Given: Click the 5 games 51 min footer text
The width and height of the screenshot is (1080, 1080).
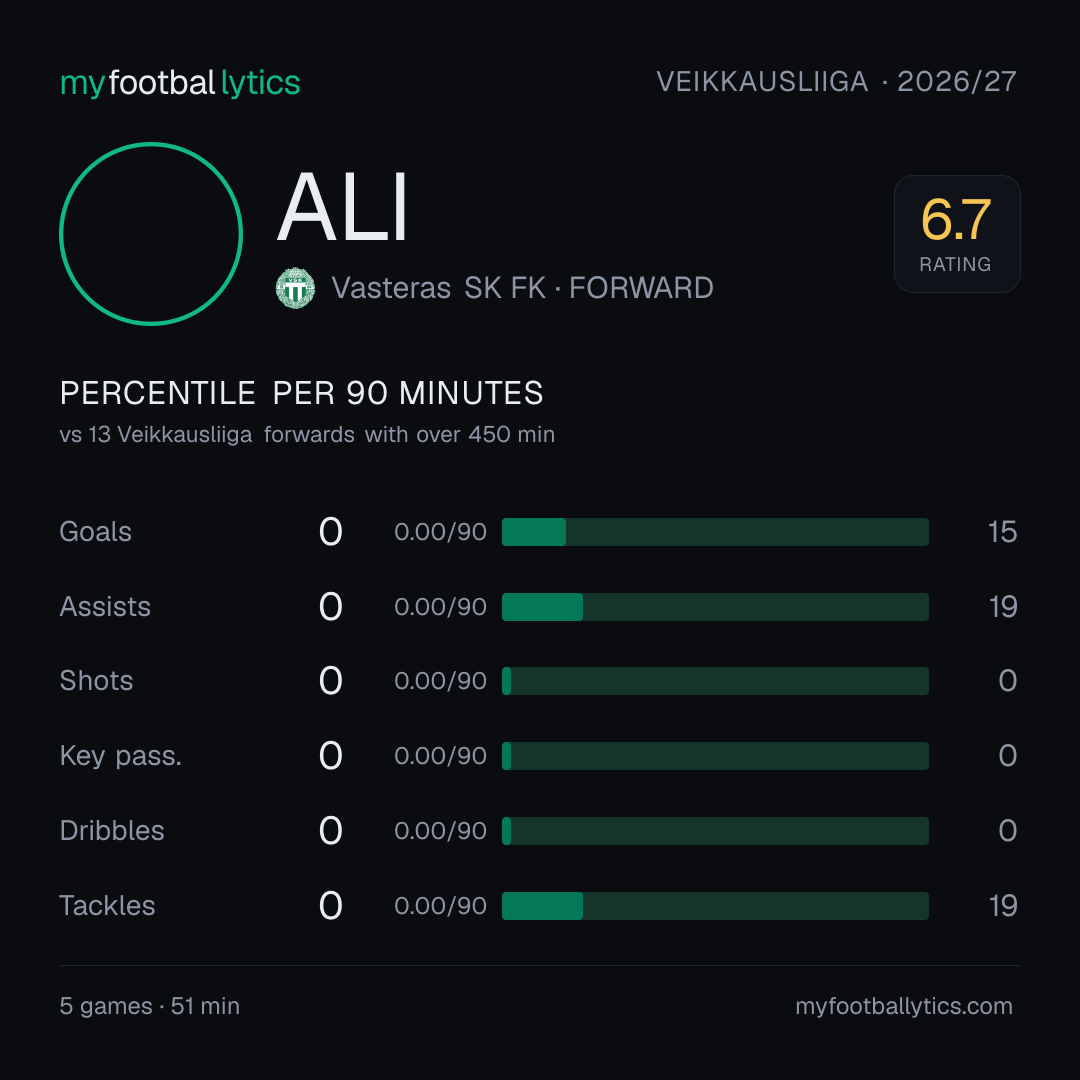Looking at the screenshot, I should [149, 1006].
